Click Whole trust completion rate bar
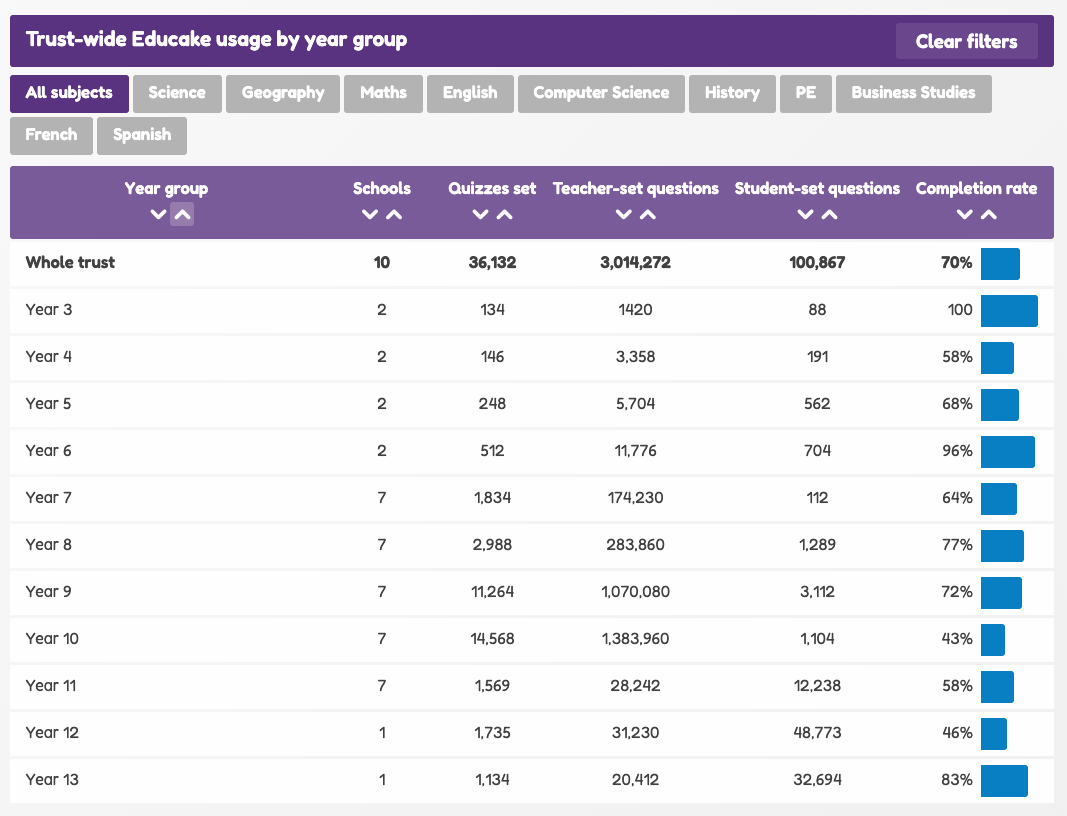This screenshot has height=816, width=1067. (x=1000, y=264)
